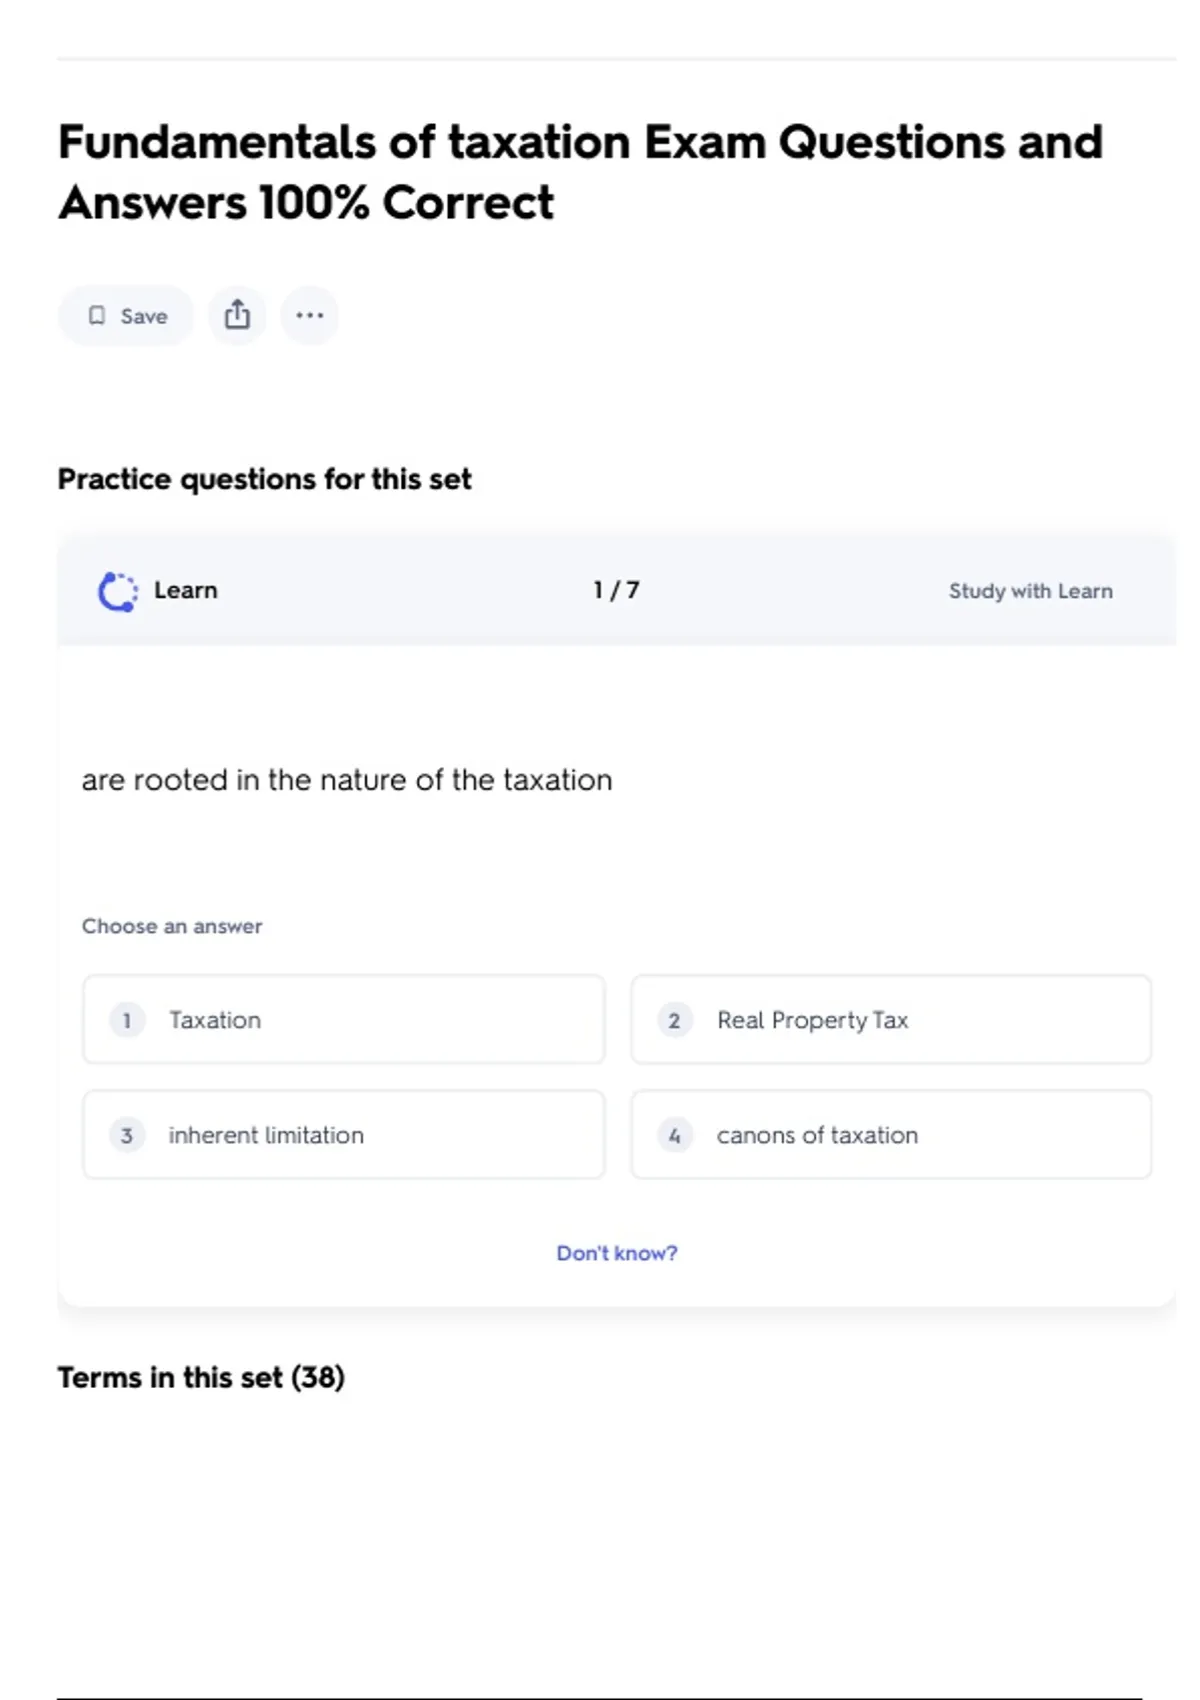
Task: Click the 'Practice questions for this set' heading
Action: [x=264, y=479]
